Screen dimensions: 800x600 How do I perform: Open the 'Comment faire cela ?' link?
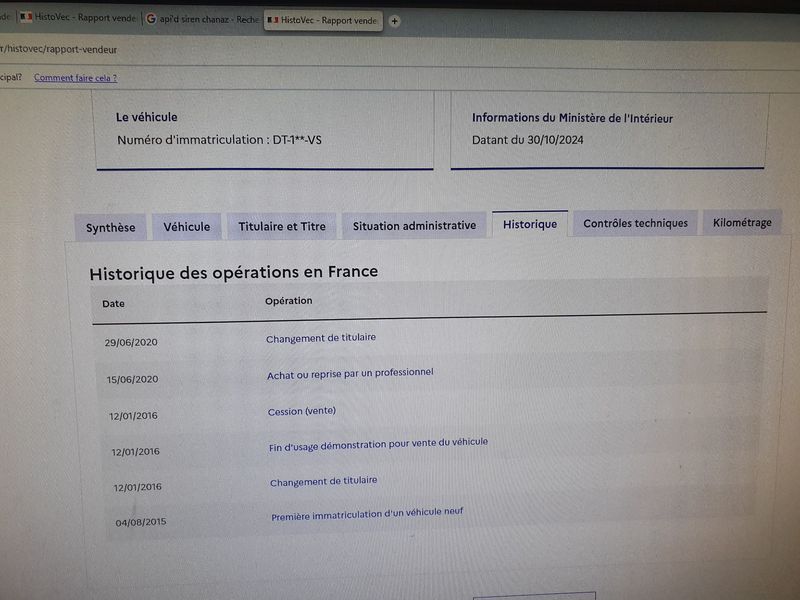point(76,78)
